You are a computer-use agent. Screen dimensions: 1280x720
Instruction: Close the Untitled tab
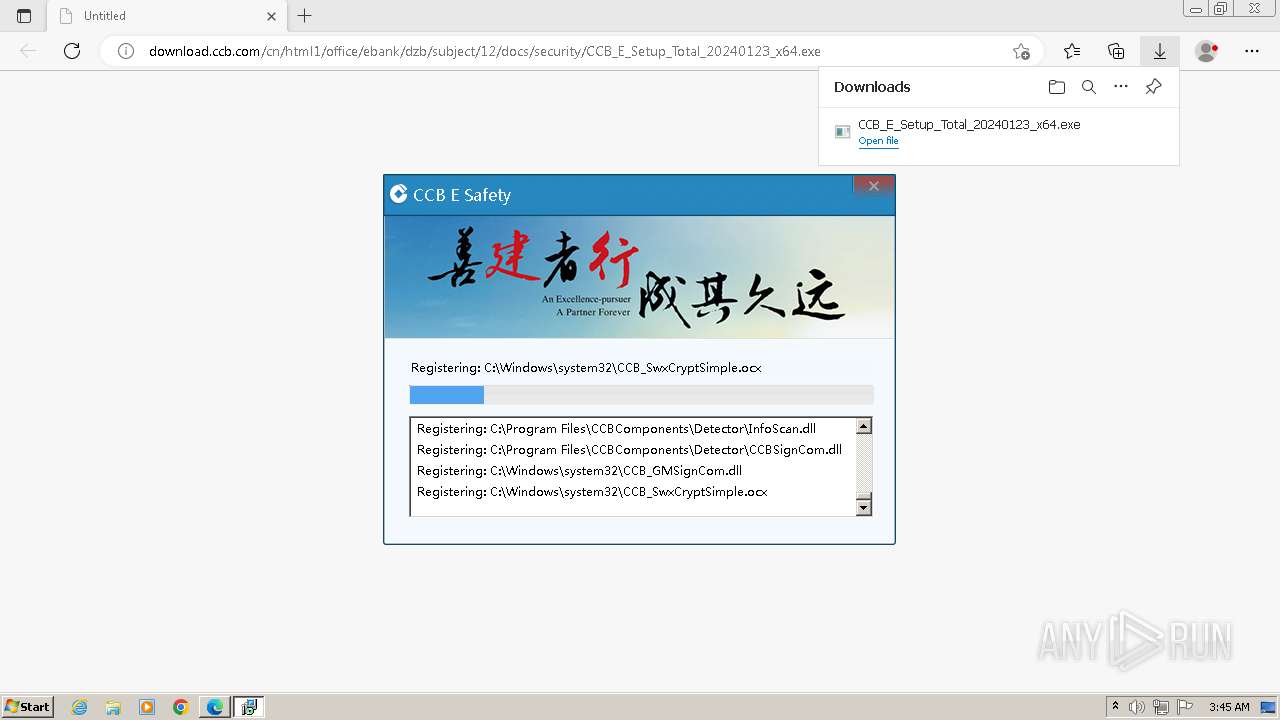272,16
